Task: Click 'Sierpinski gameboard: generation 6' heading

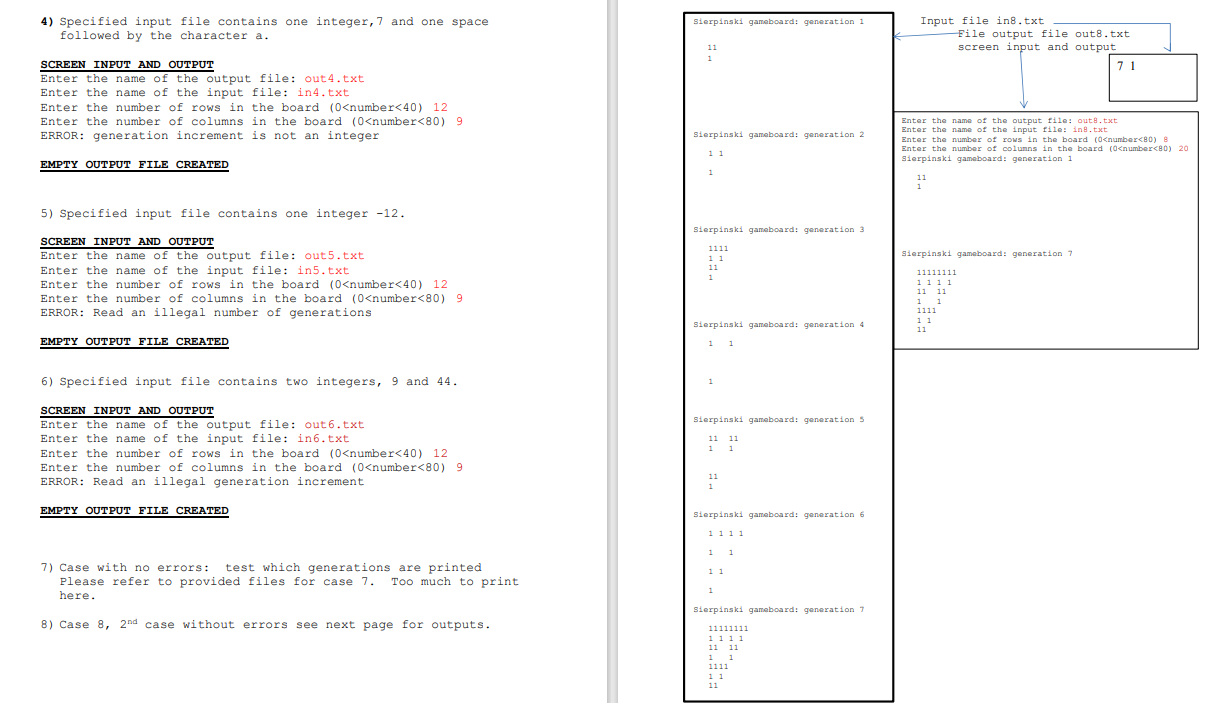Action: pos(778,515)
